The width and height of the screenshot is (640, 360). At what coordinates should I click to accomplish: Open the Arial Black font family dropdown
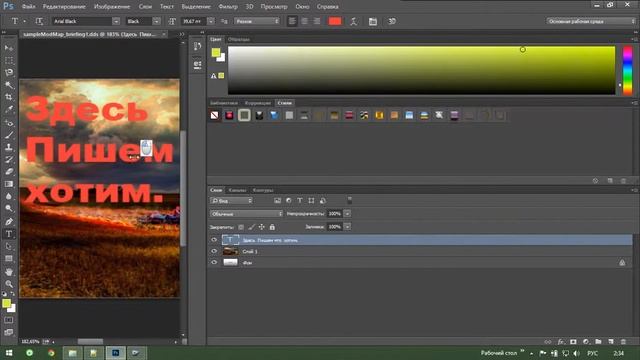(116, 21)
